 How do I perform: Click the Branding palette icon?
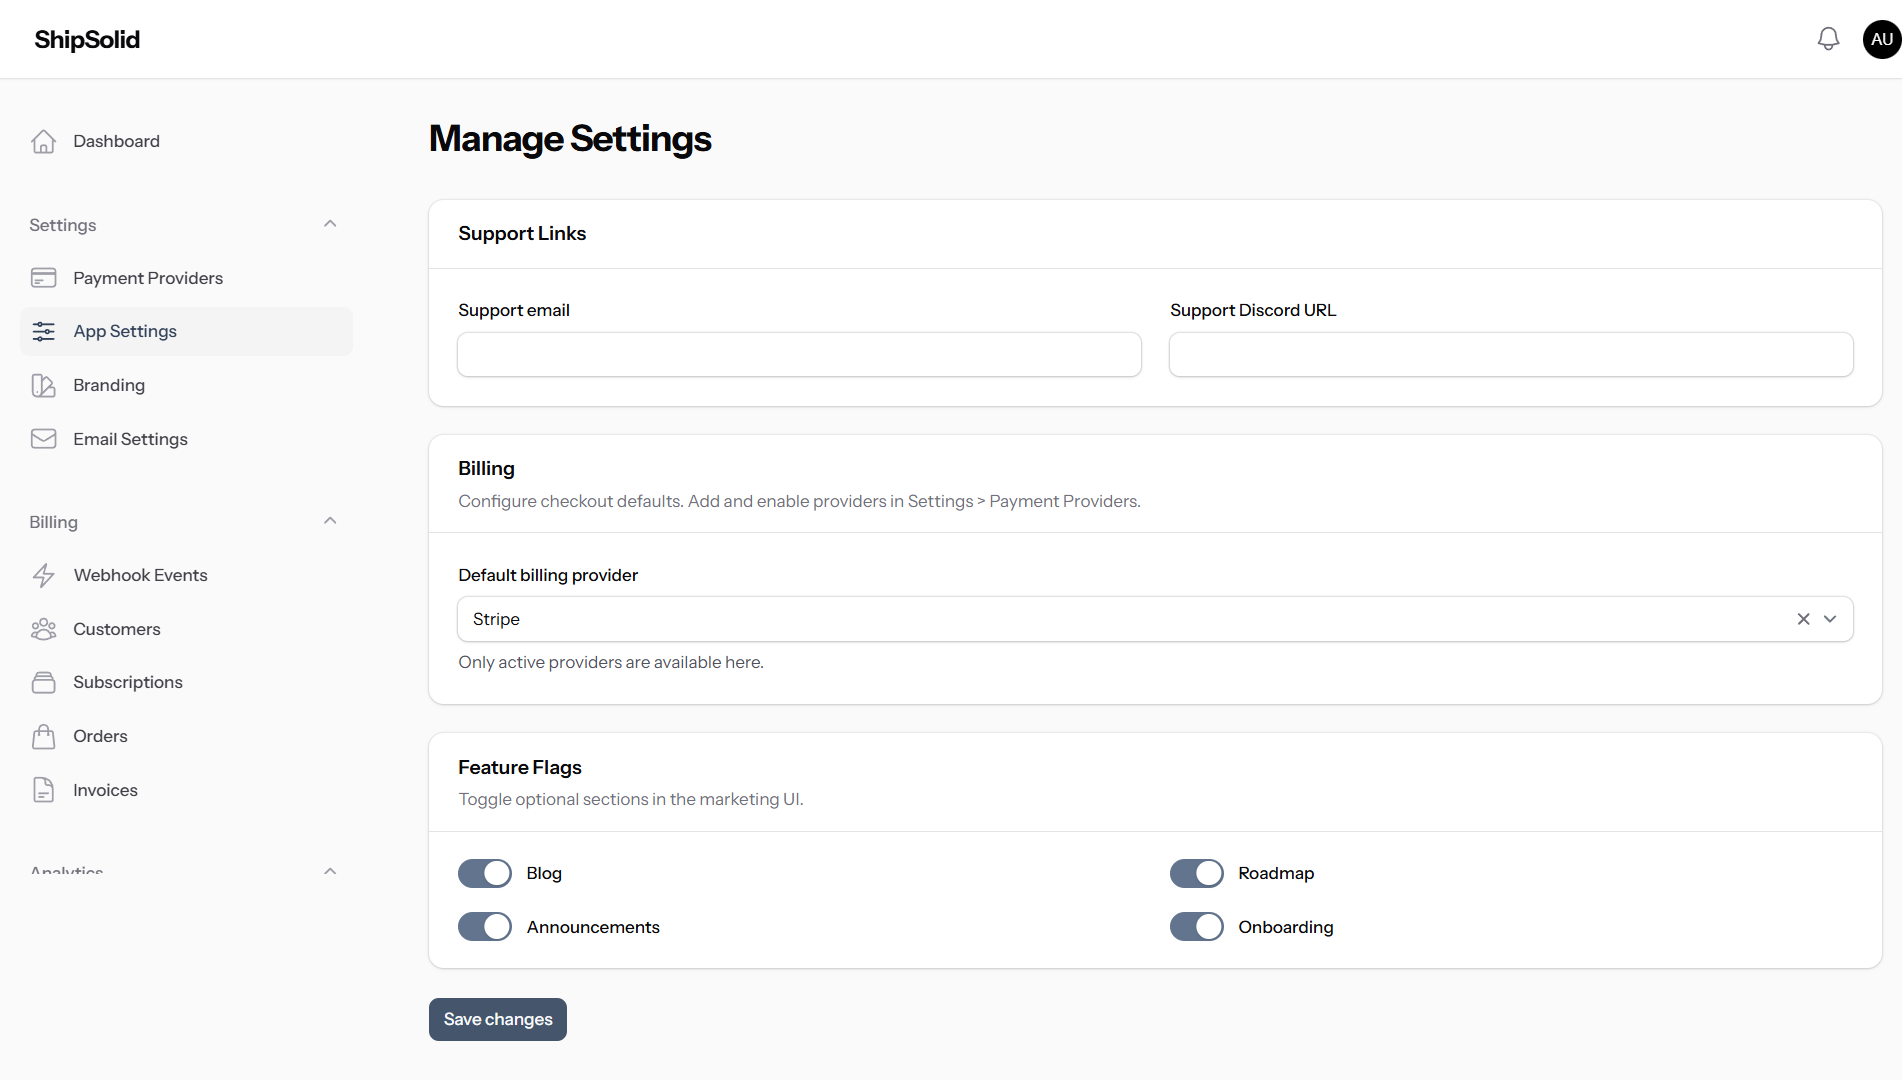pos(43,386)
